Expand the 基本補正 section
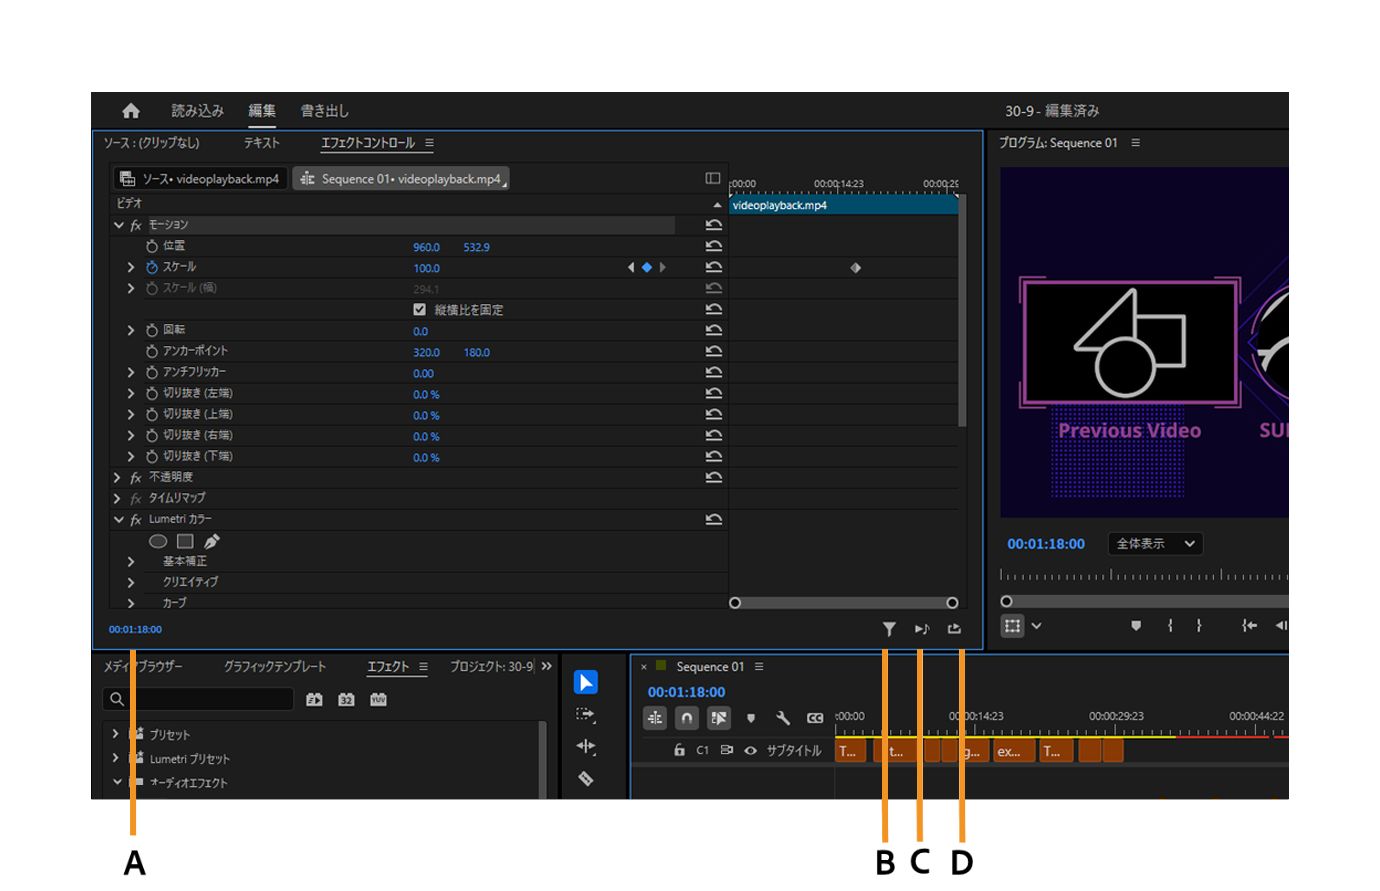 [x=131, y=561]
